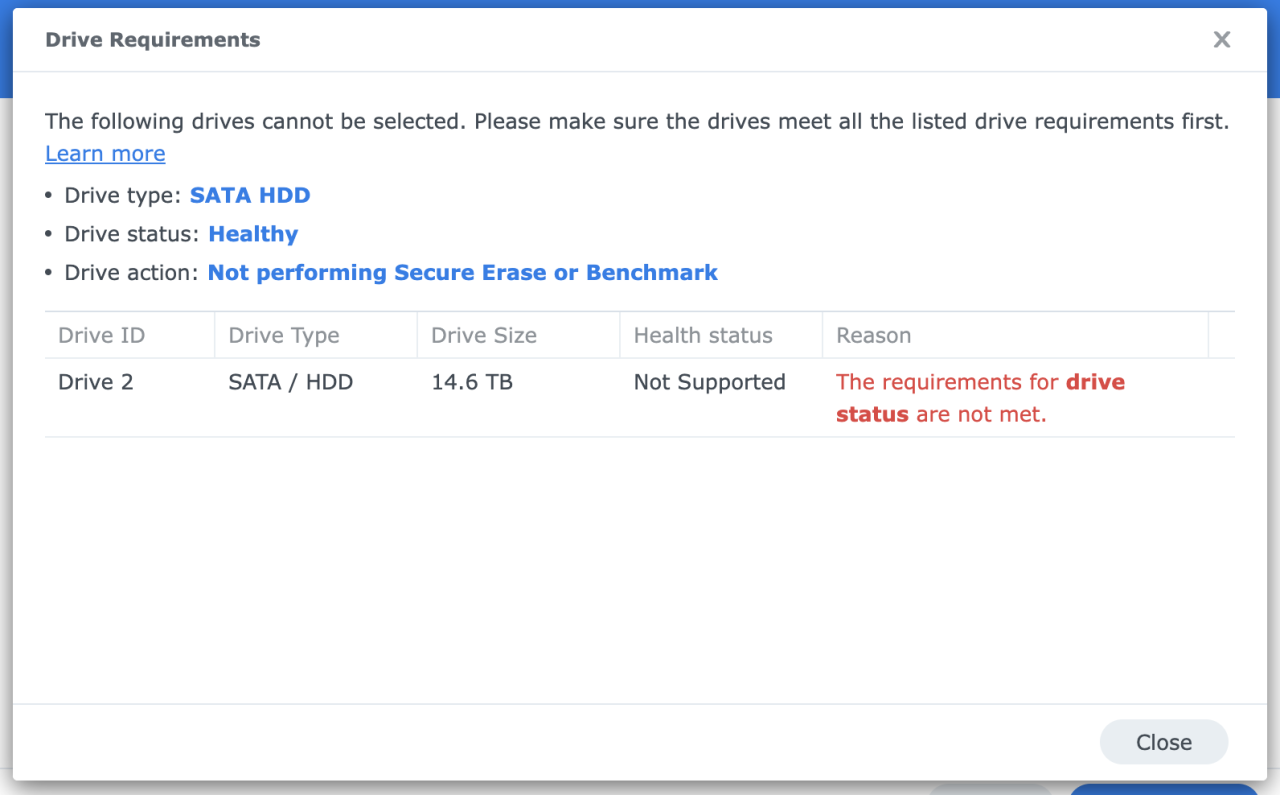Image resolution: width=1280 pixels, height=795 pixels.
Task: Click the Drive action label
Action: pos(132,273)
